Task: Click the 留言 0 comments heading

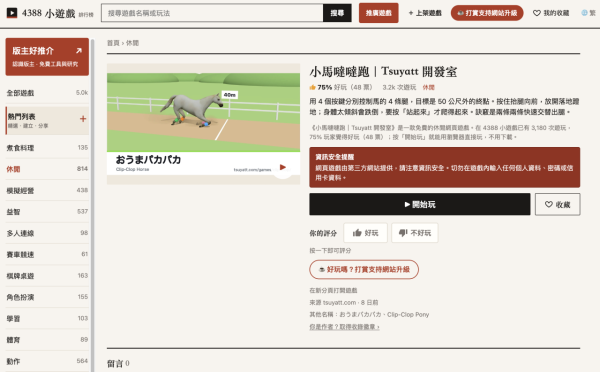Action: tap(118, 363)
